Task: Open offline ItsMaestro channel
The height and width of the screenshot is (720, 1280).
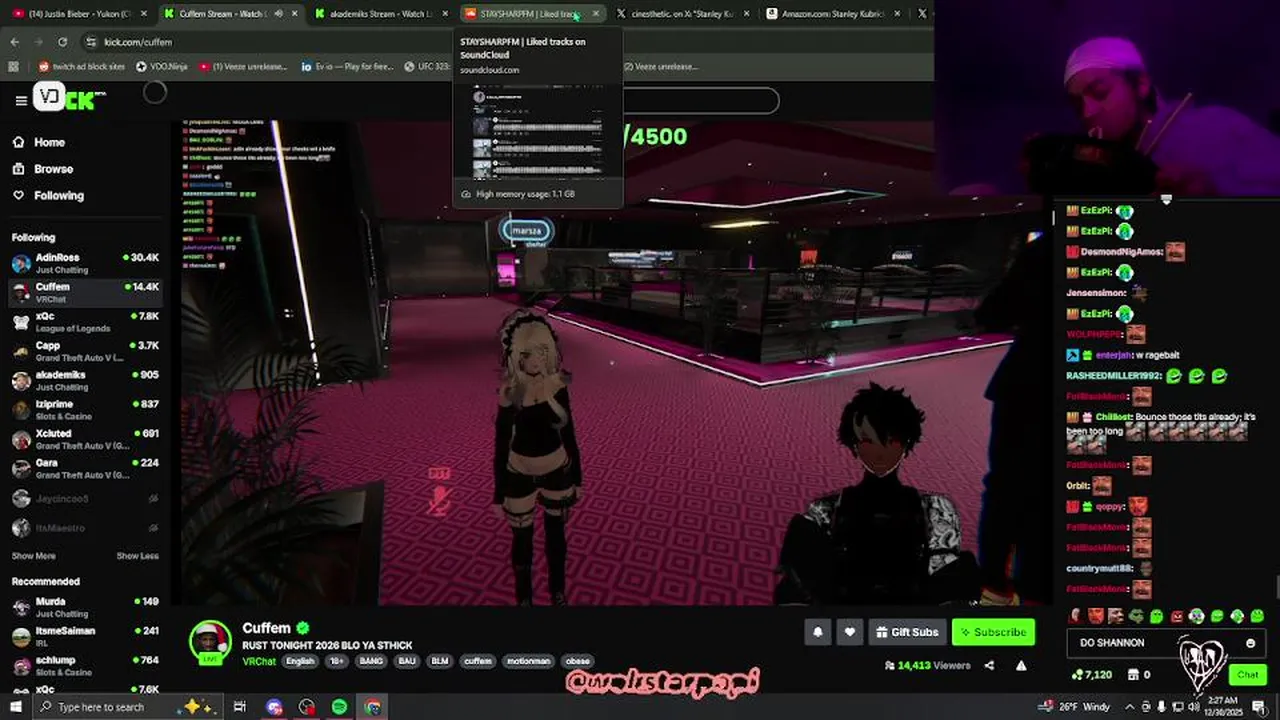Action: 85,527
